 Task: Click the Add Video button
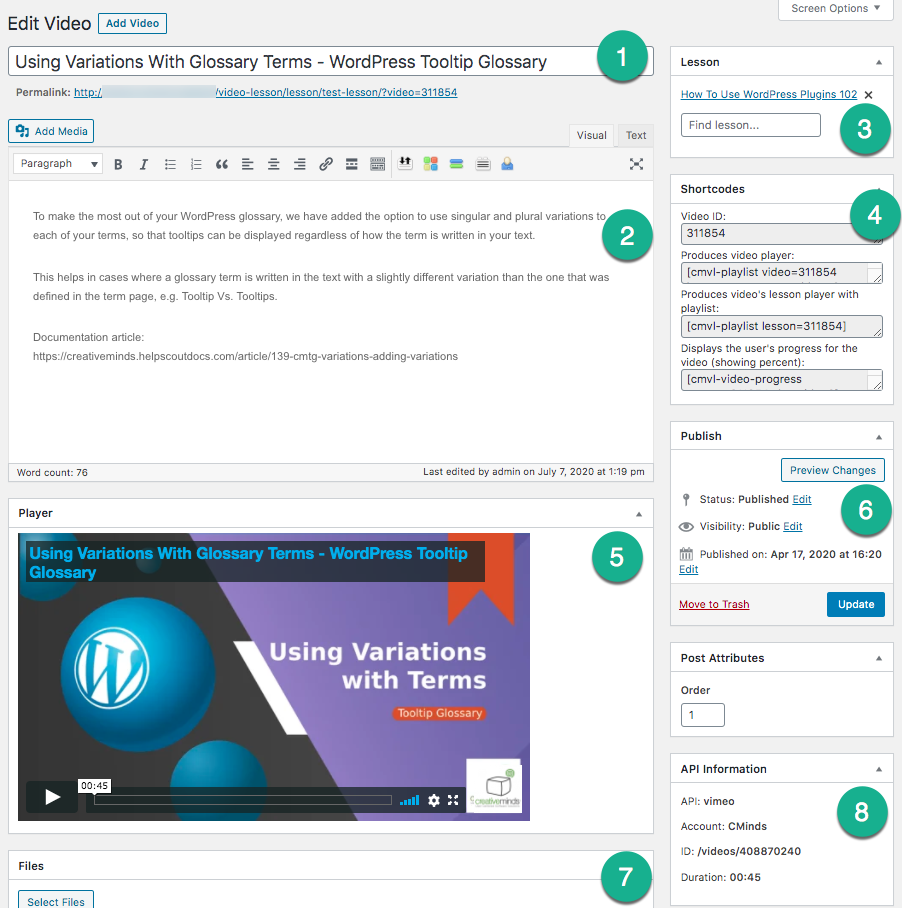[x=132, y=23]
